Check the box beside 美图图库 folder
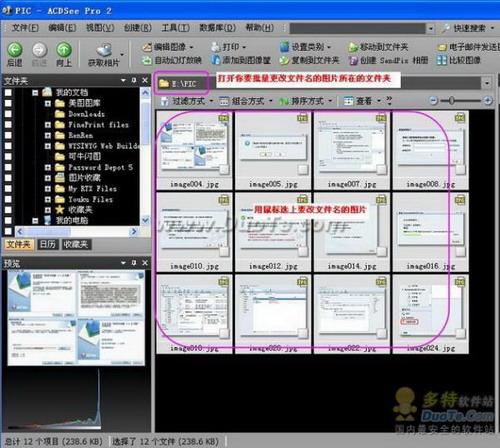The height and width of the screenshot is (448, 500). tap(8, 103)
